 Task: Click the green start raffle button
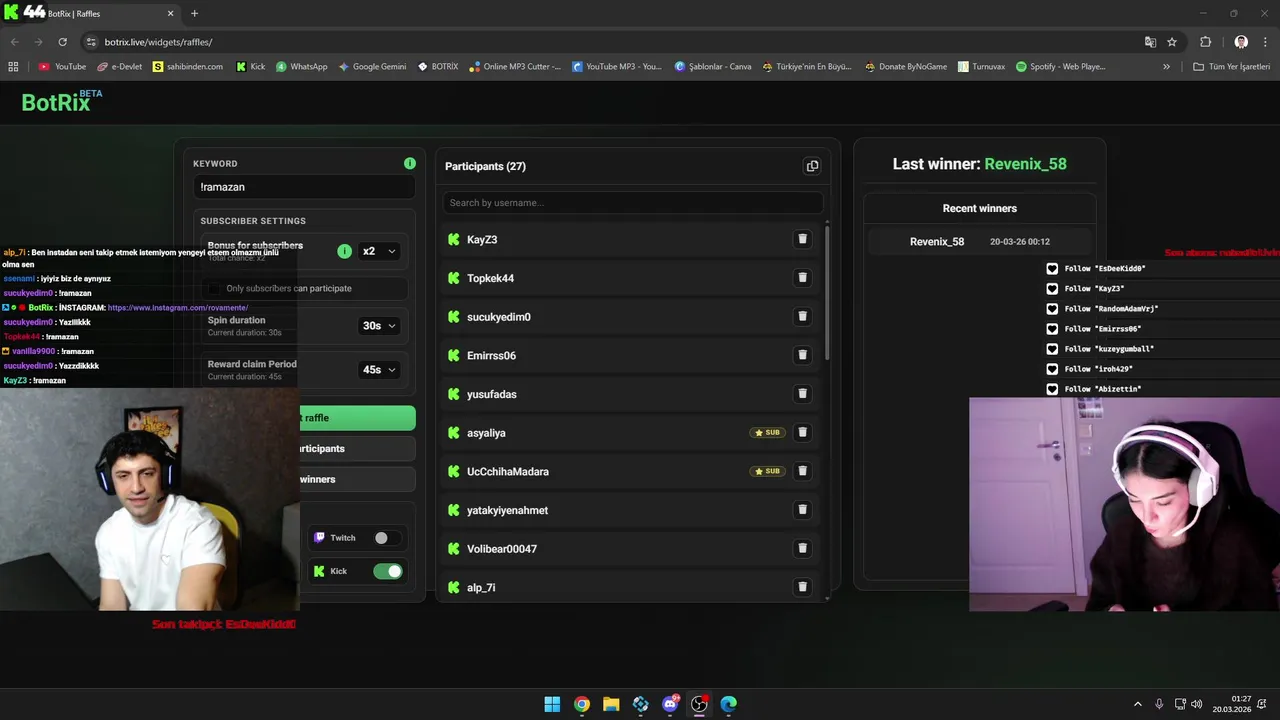[357, 418]
